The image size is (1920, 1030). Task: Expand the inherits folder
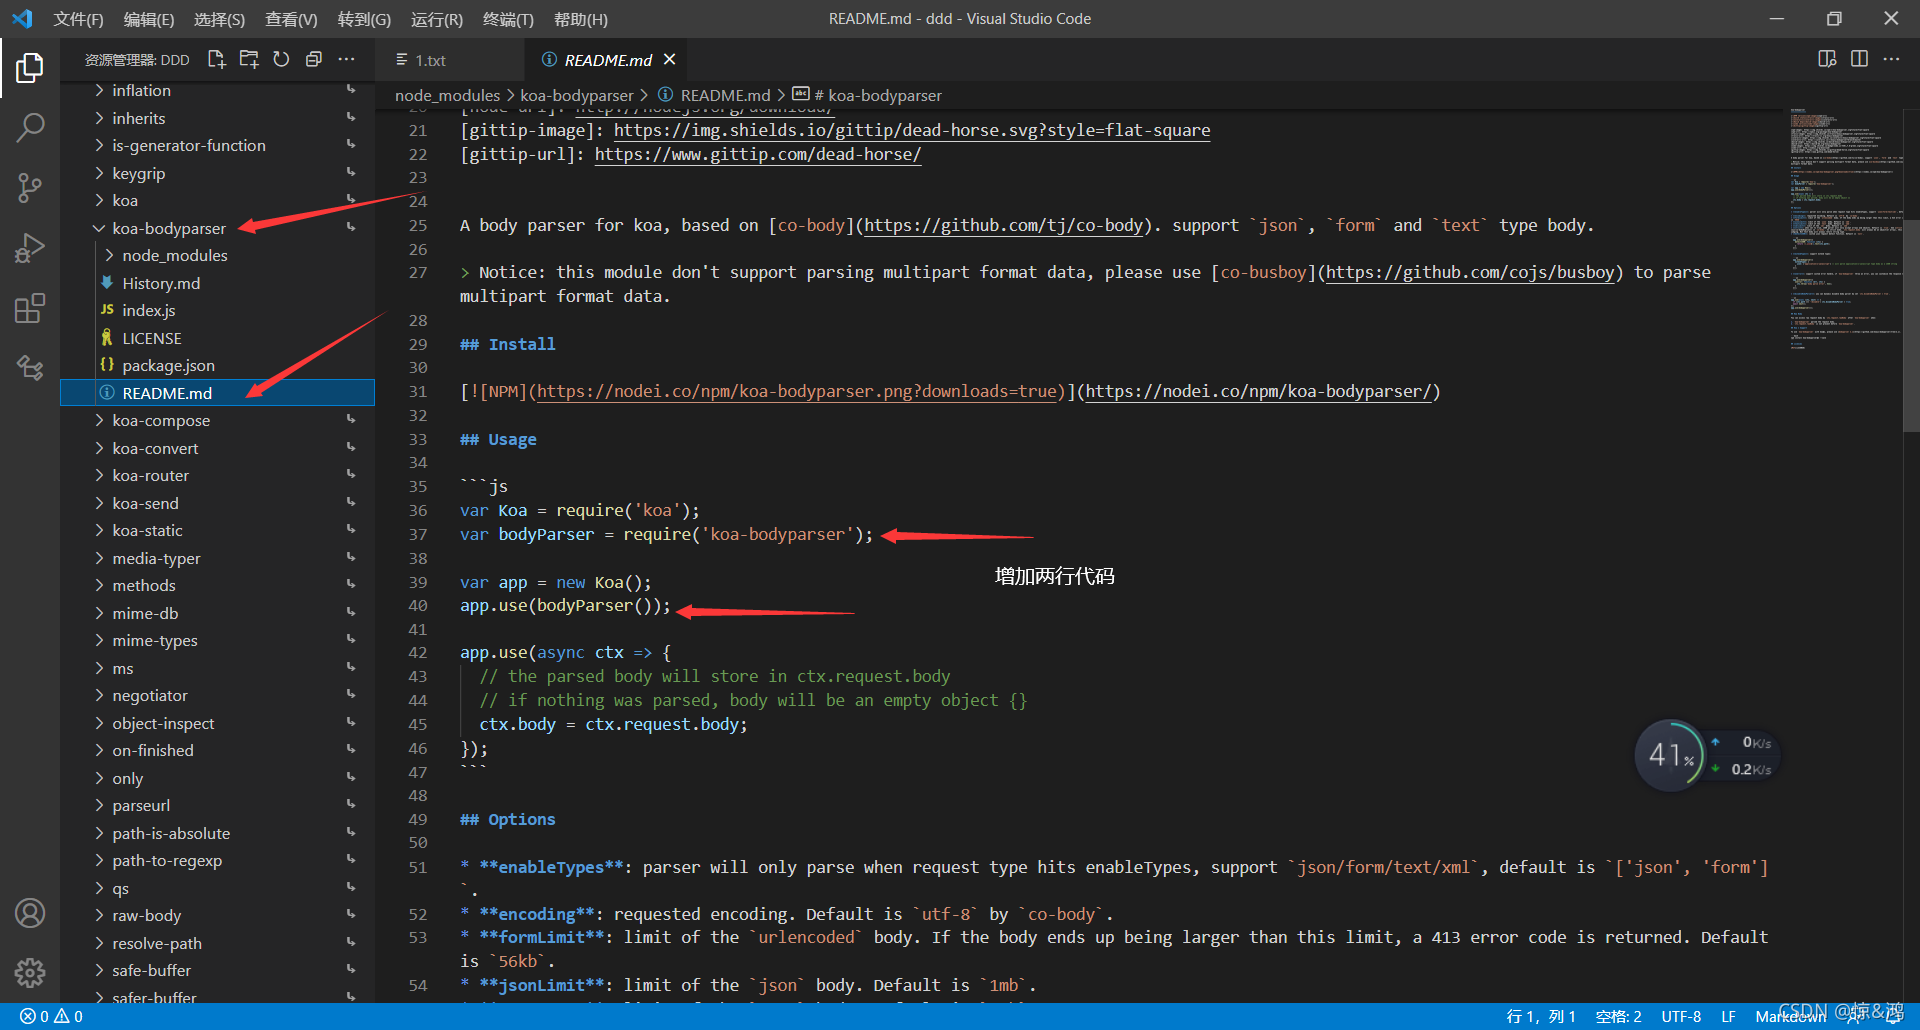point(218,118)
